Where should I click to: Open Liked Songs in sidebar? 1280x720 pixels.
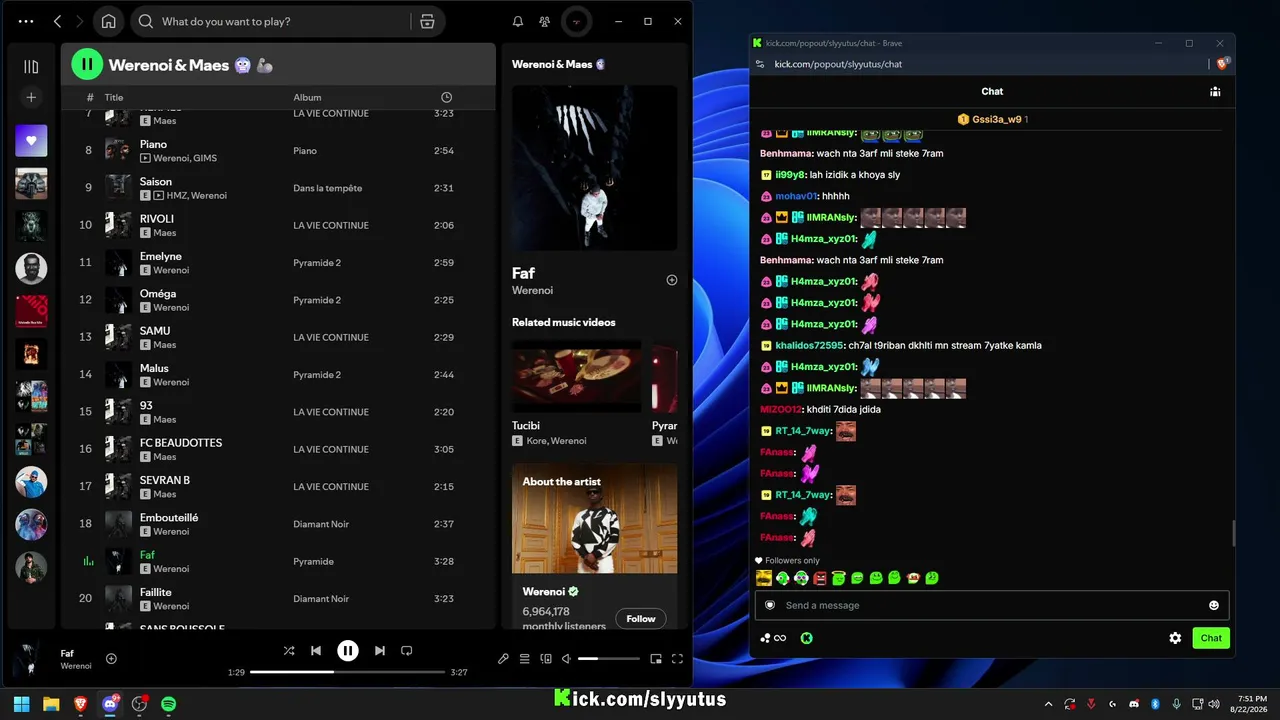point(31,141)
